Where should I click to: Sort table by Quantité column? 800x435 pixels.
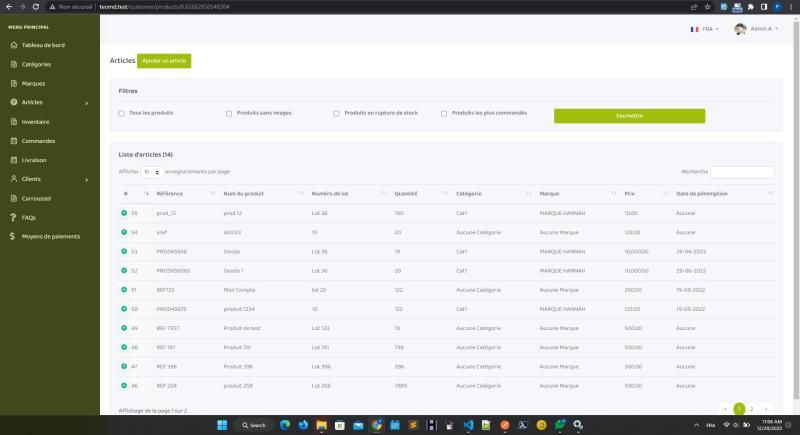pyautogui.click(x=421, y=194)
